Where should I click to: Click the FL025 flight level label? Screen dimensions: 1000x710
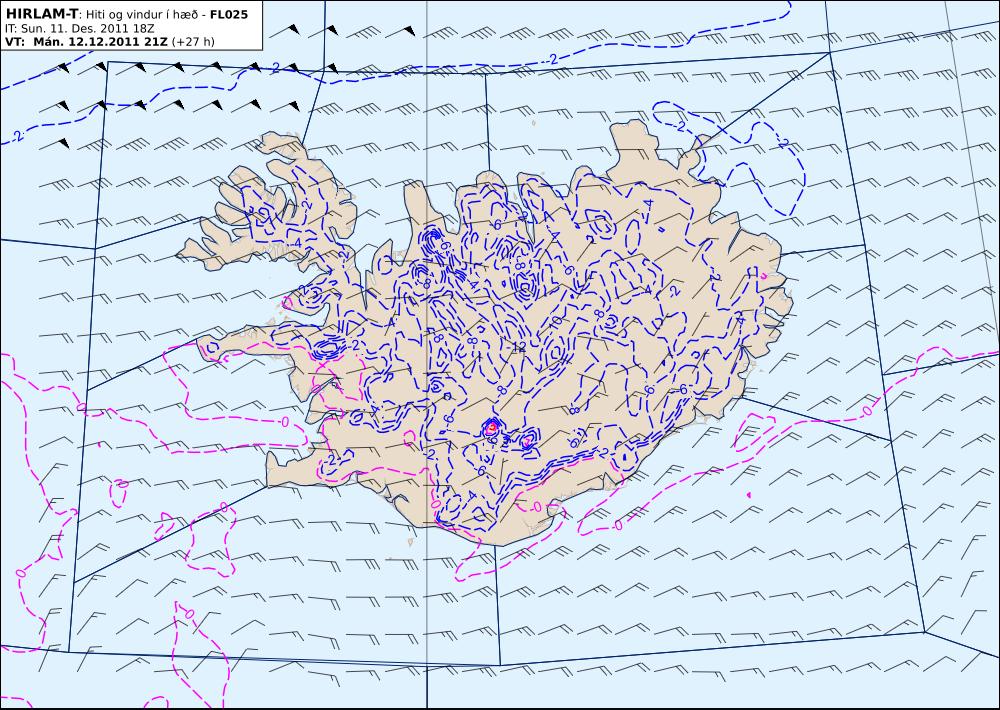coord(229,14)
